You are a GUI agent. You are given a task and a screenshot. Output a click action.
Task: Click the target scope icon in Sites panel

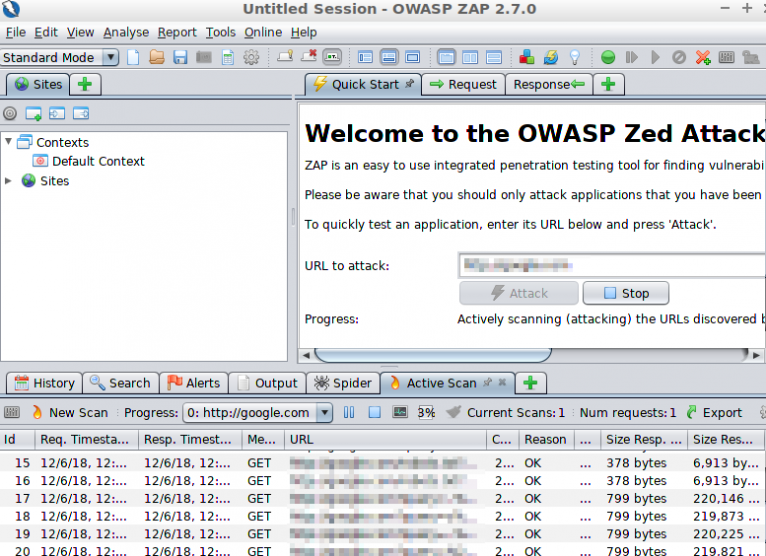point(10,114)
